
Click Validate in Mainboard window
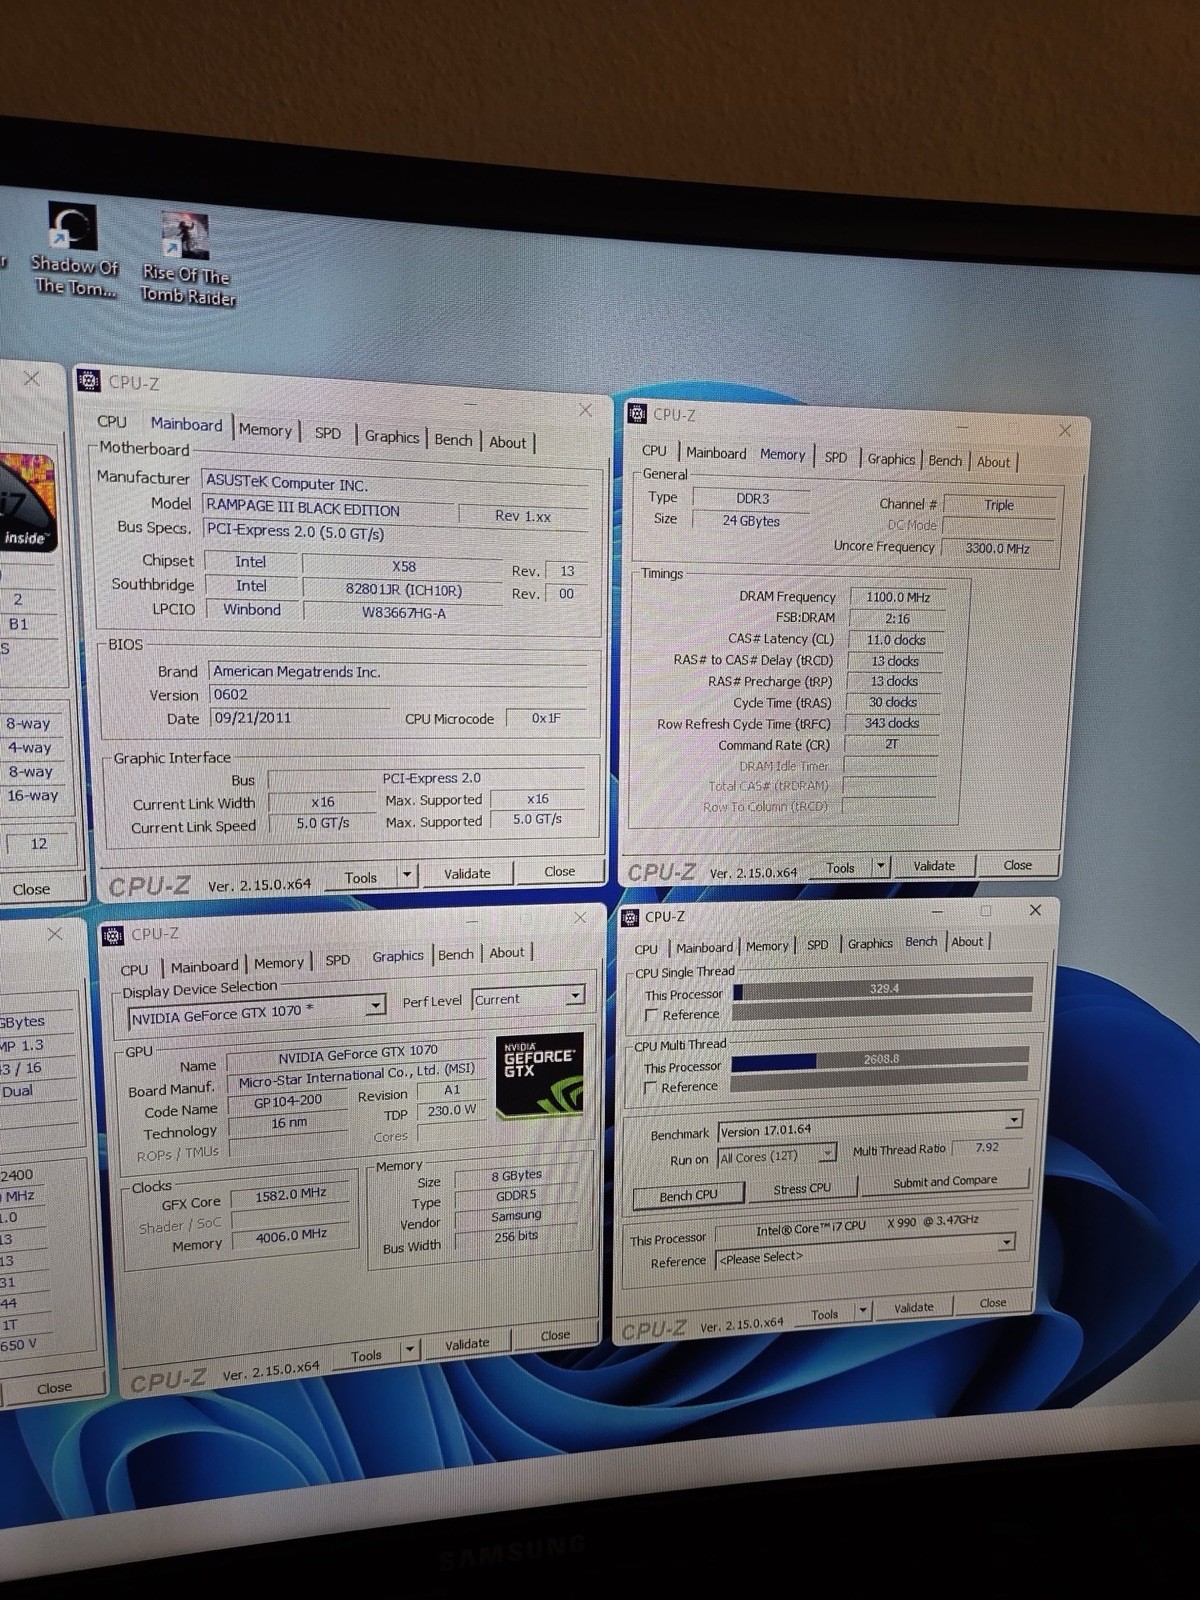tap(467, 873)
